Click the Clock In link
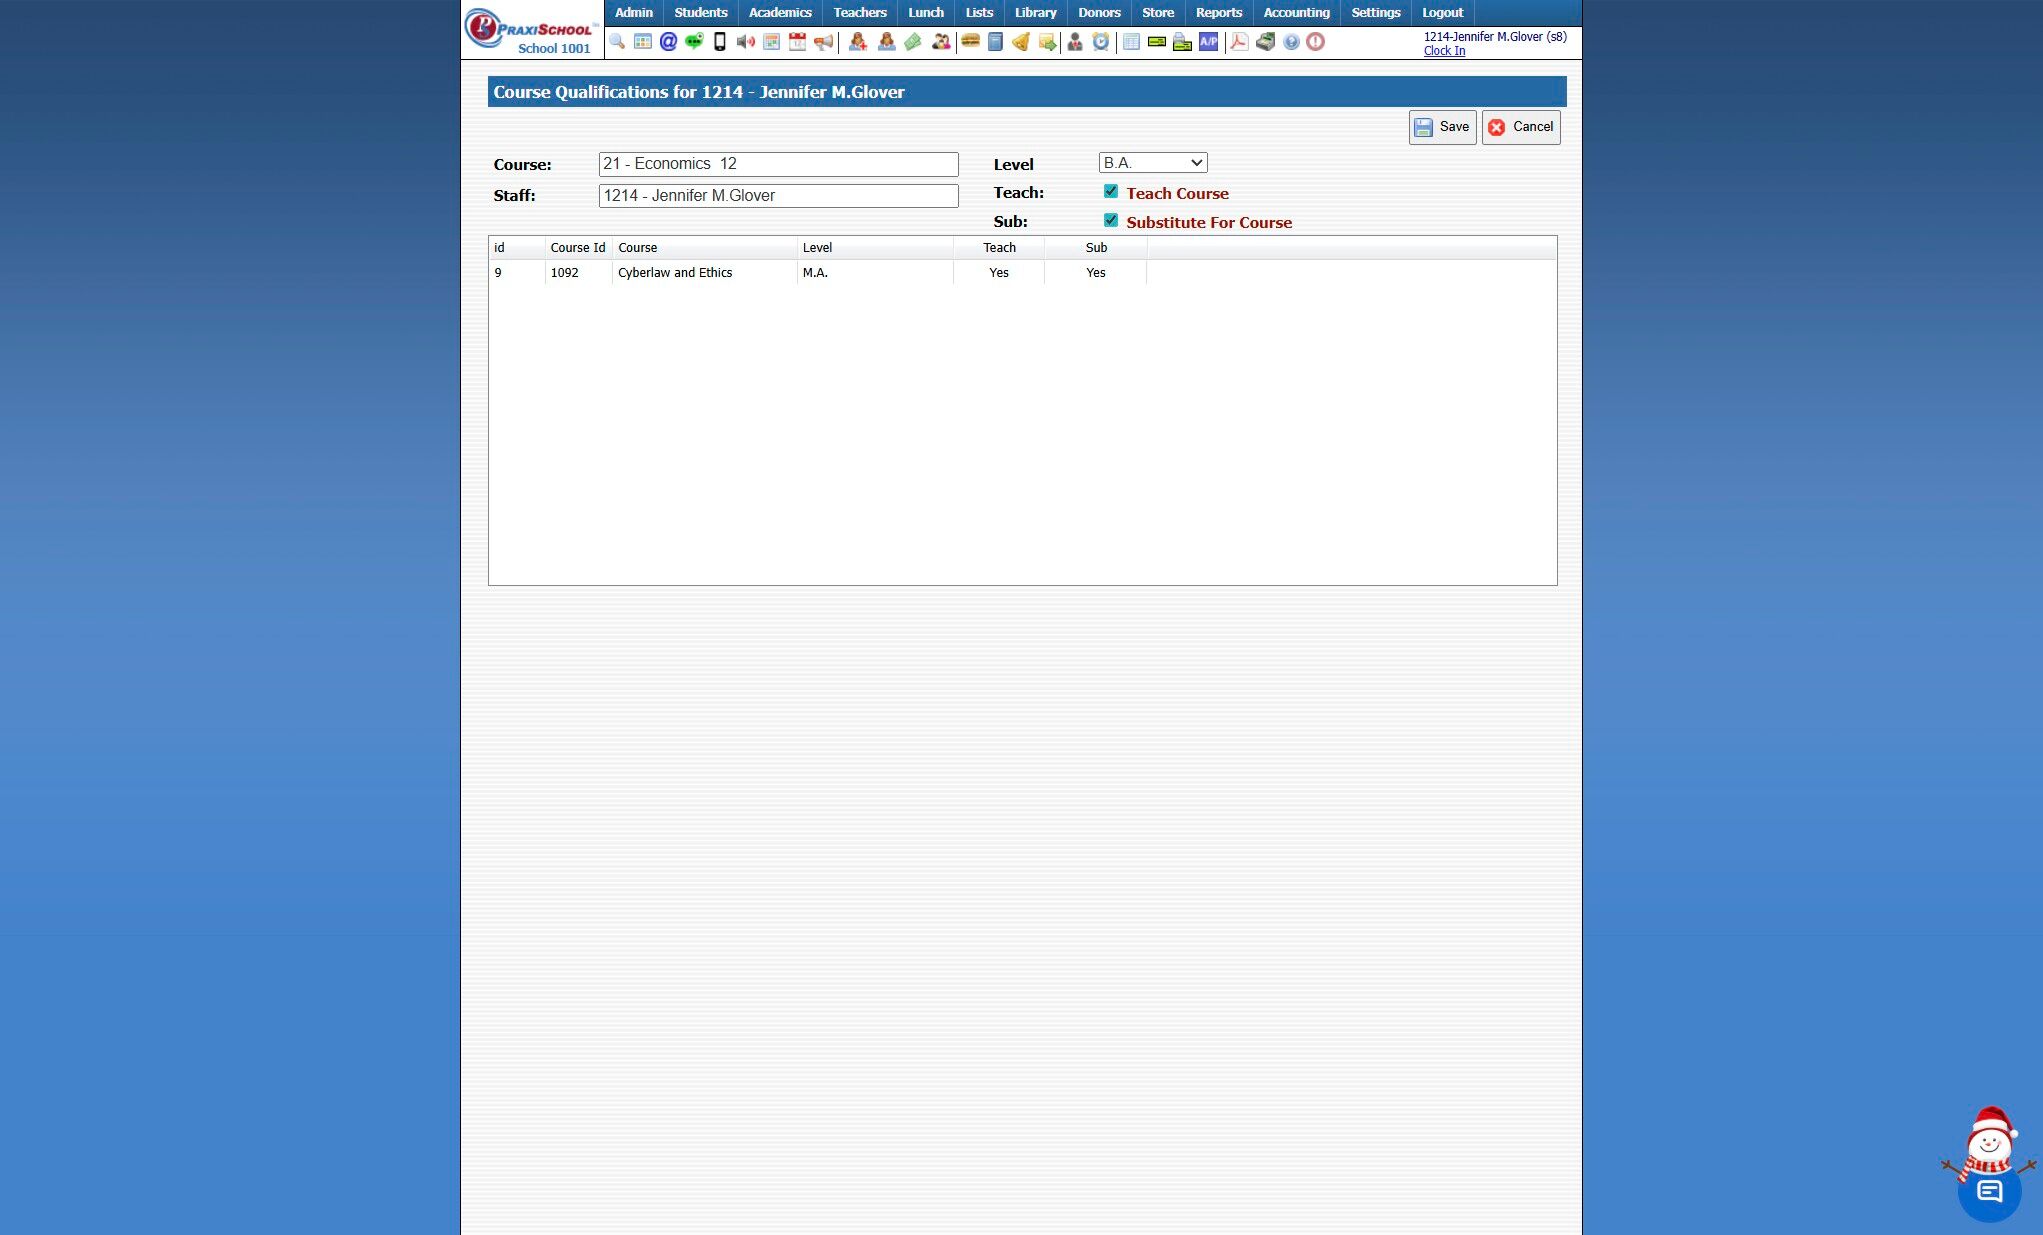 (x=1444, y=51)
